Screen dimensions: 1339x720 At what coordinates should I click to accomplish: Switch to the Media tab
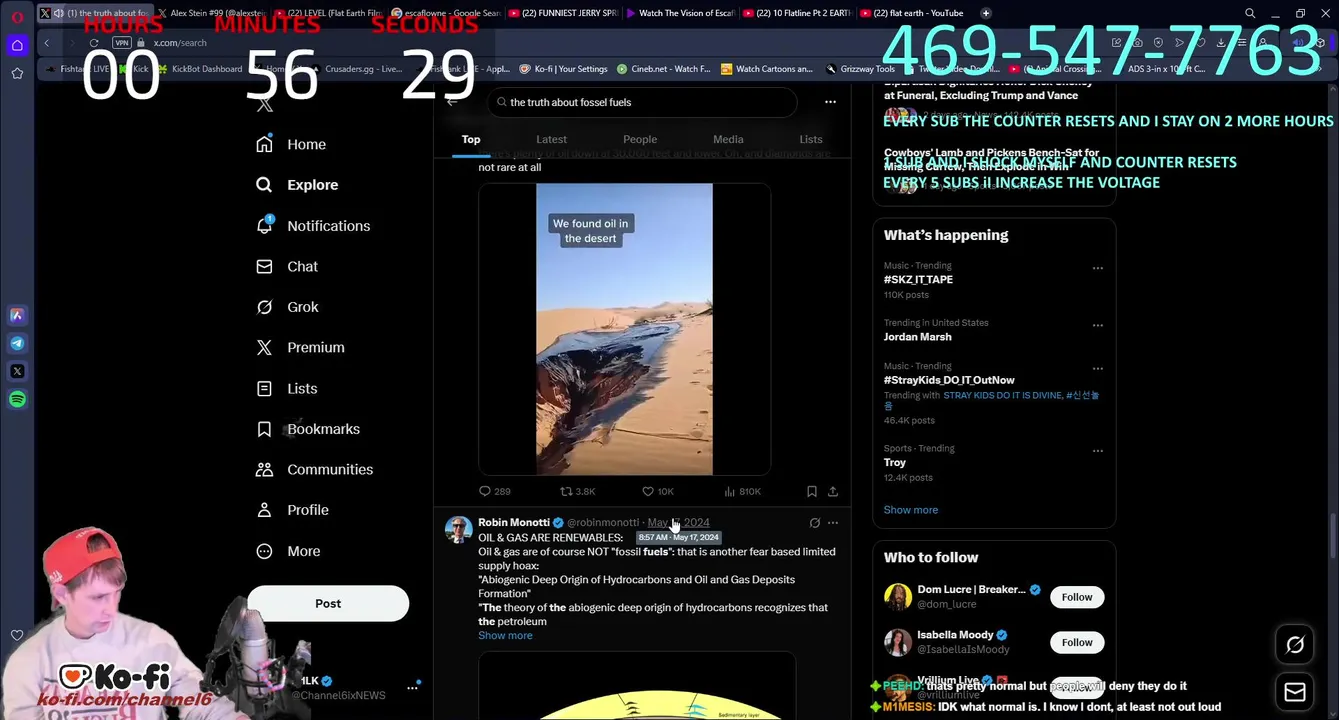click(728, 139)
